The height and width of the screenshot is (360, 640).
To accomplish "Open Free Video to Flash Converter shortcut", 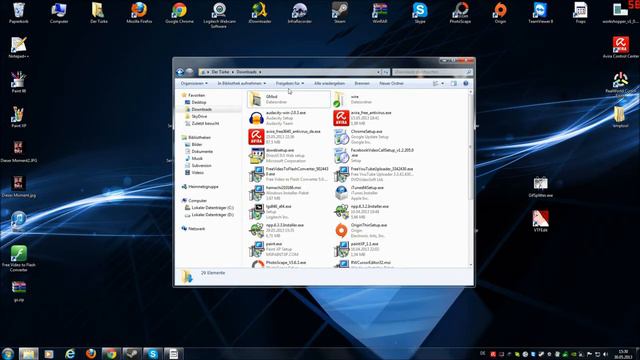I will pos(18,259).
